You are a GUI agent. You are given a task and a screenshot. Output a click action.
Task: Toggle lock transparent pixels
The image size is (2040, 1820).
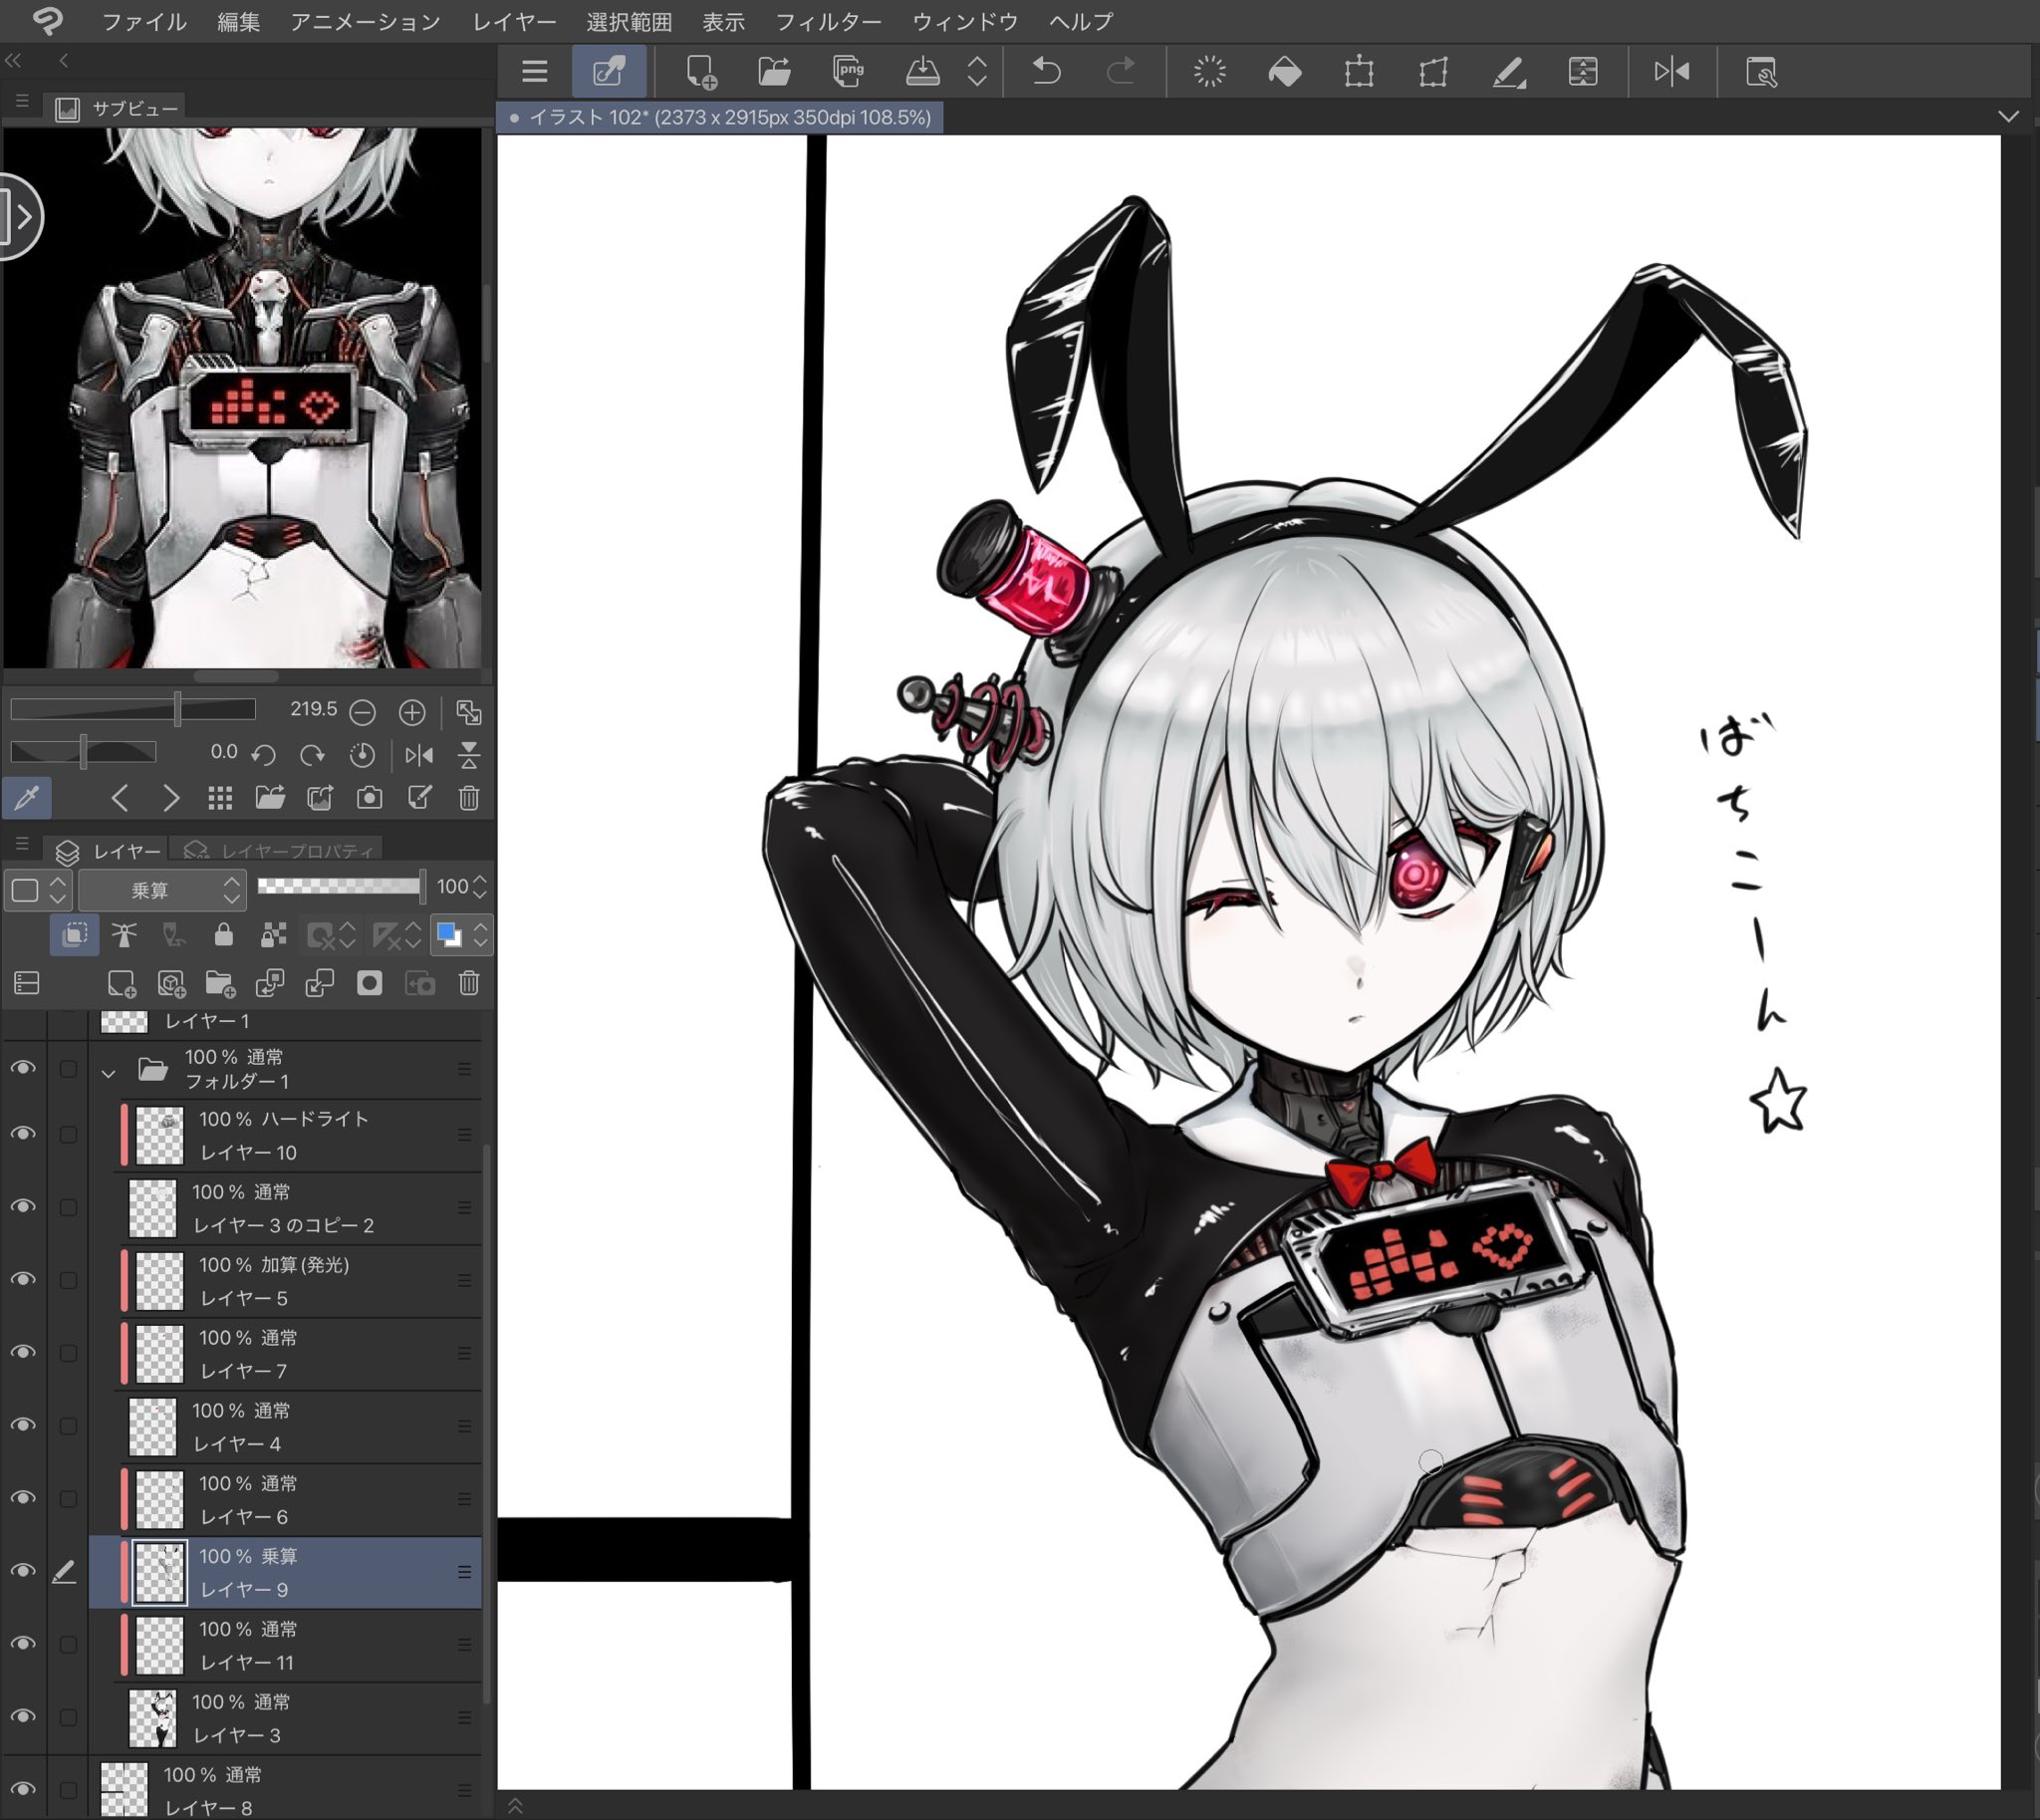[x=273, y=935]
